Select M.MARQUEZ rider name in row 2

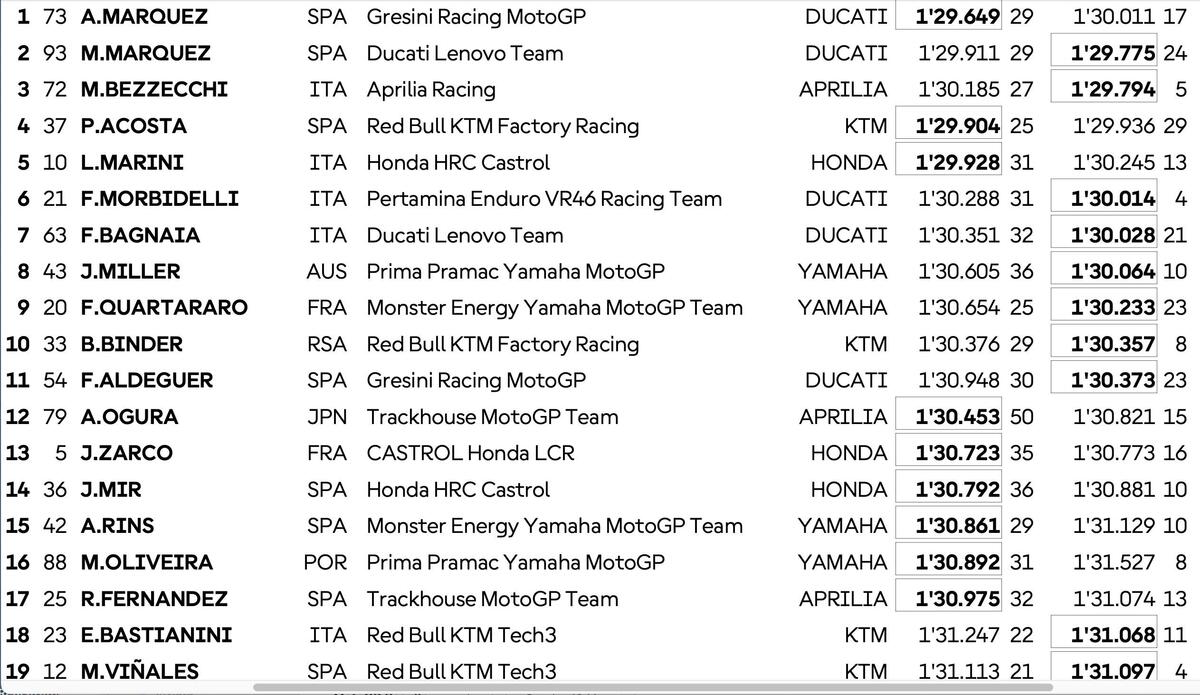point(146,53)
